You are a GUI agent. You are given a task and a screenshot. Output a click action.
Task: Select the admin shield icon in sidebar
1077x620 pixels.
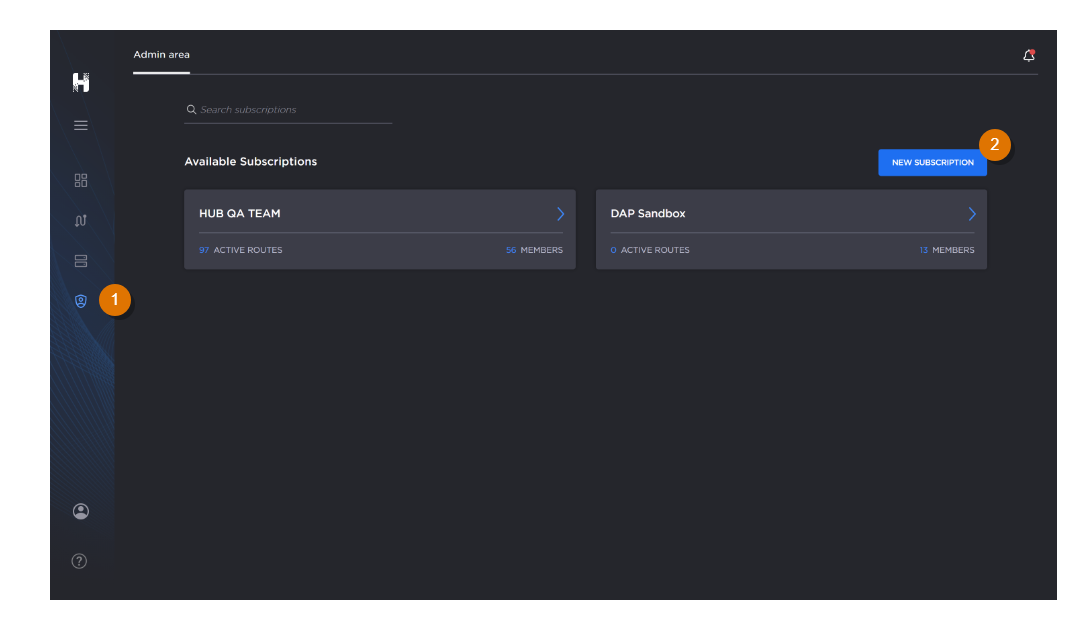pyautogui.click(x=81, y=301)
